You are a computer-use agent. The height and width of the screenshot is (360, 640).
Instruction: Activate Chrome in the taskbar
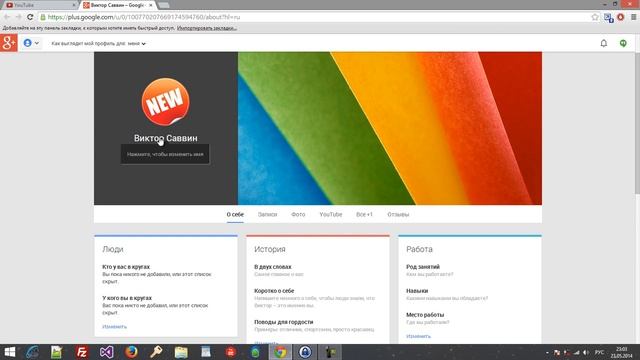point(280,352)
